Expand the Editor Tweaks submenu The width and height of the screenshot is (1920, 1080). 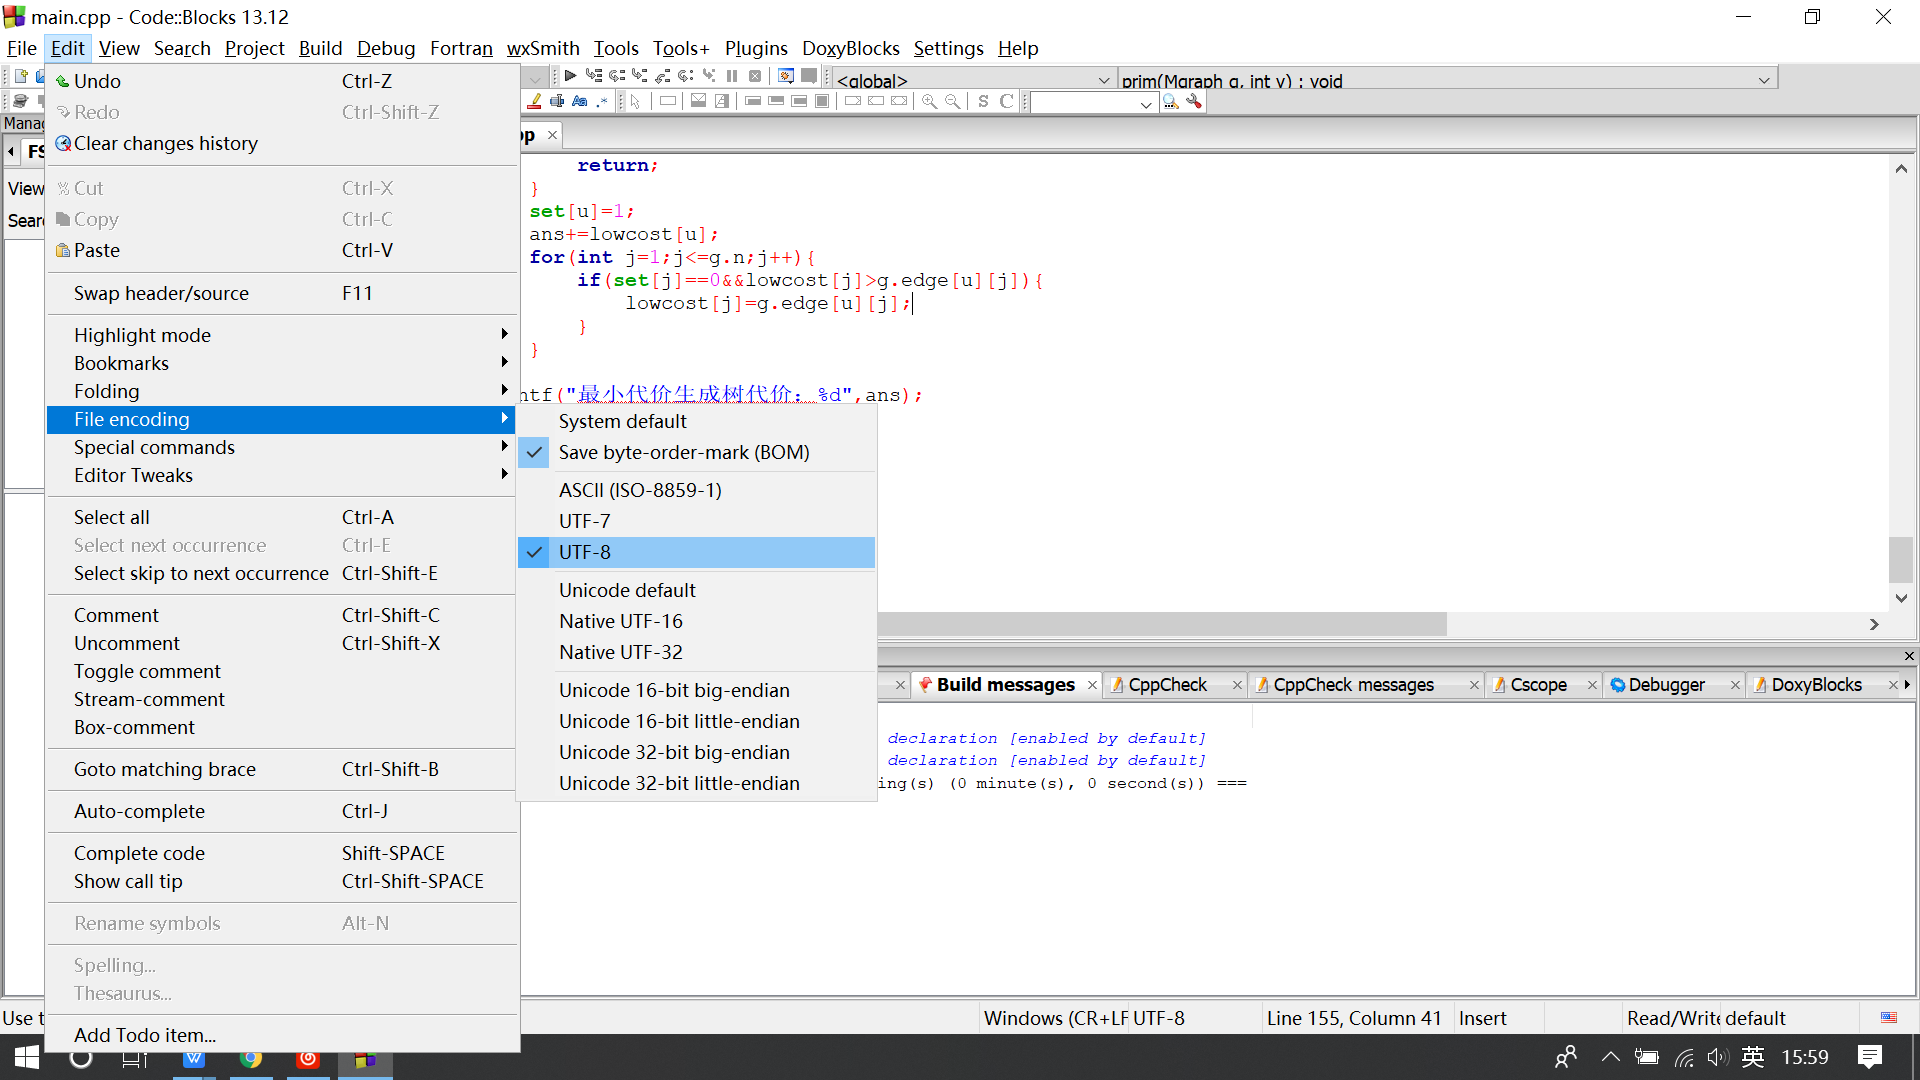click(x=281, y=475)
